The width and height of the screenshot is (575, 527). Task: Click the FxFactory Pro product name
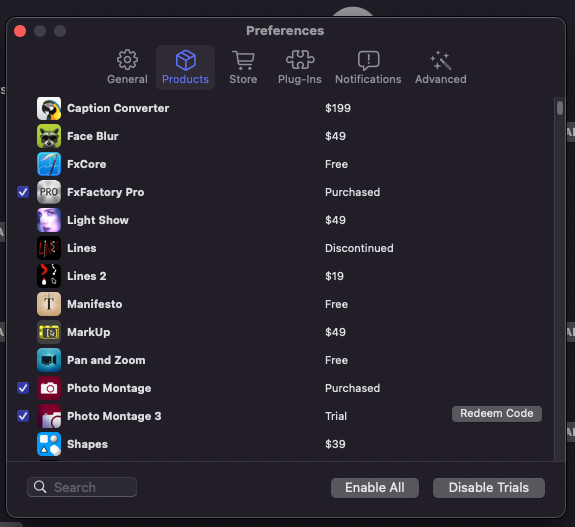click(x=106, y=192)
